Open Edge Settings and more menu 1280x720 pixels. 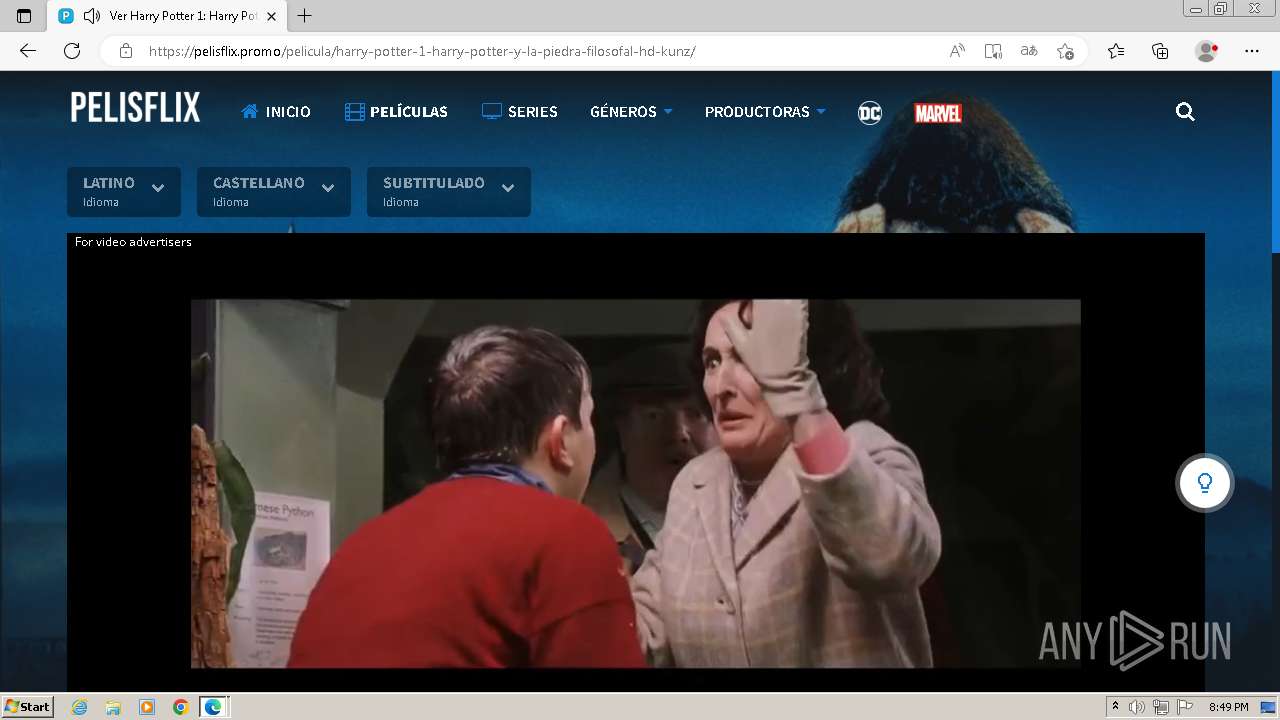tap(1252, 51)
